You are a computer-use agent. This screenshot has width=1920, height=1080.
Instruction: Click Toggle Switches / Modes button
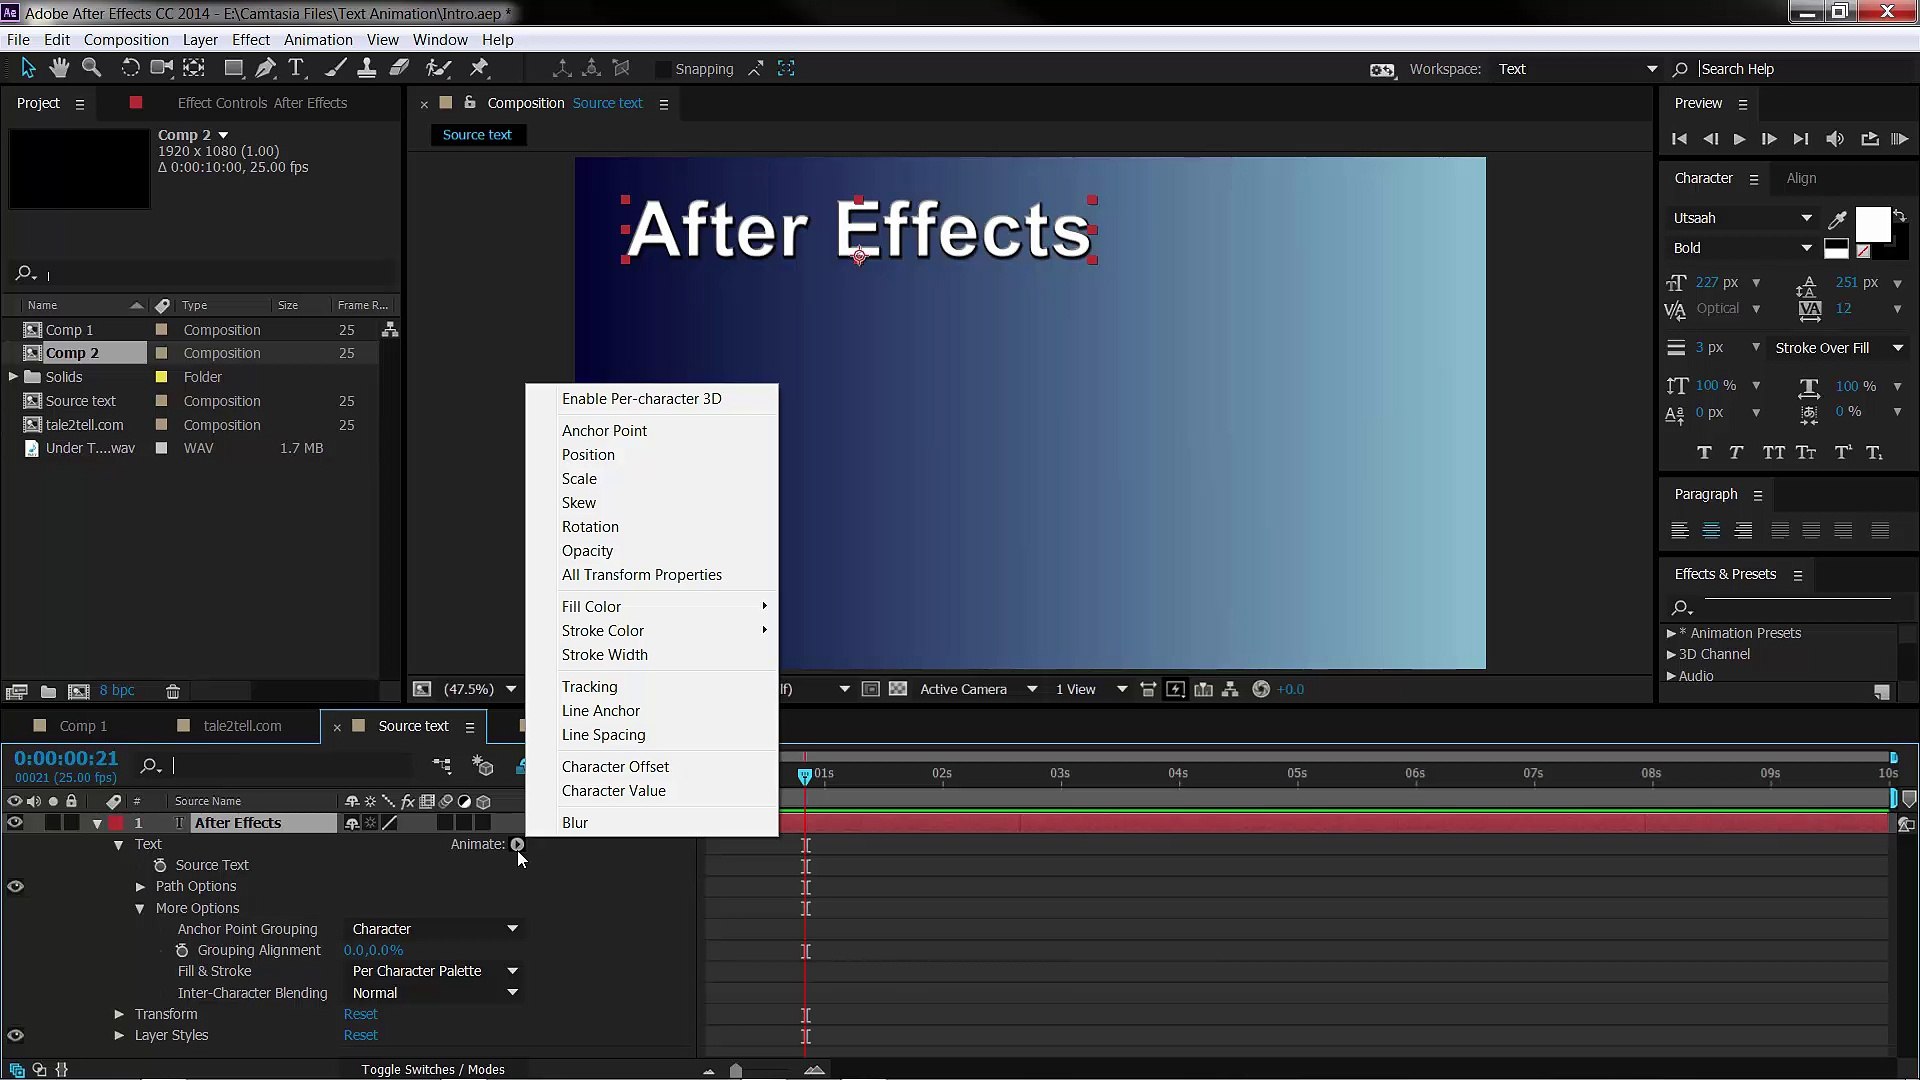[x=432, y=1069]
